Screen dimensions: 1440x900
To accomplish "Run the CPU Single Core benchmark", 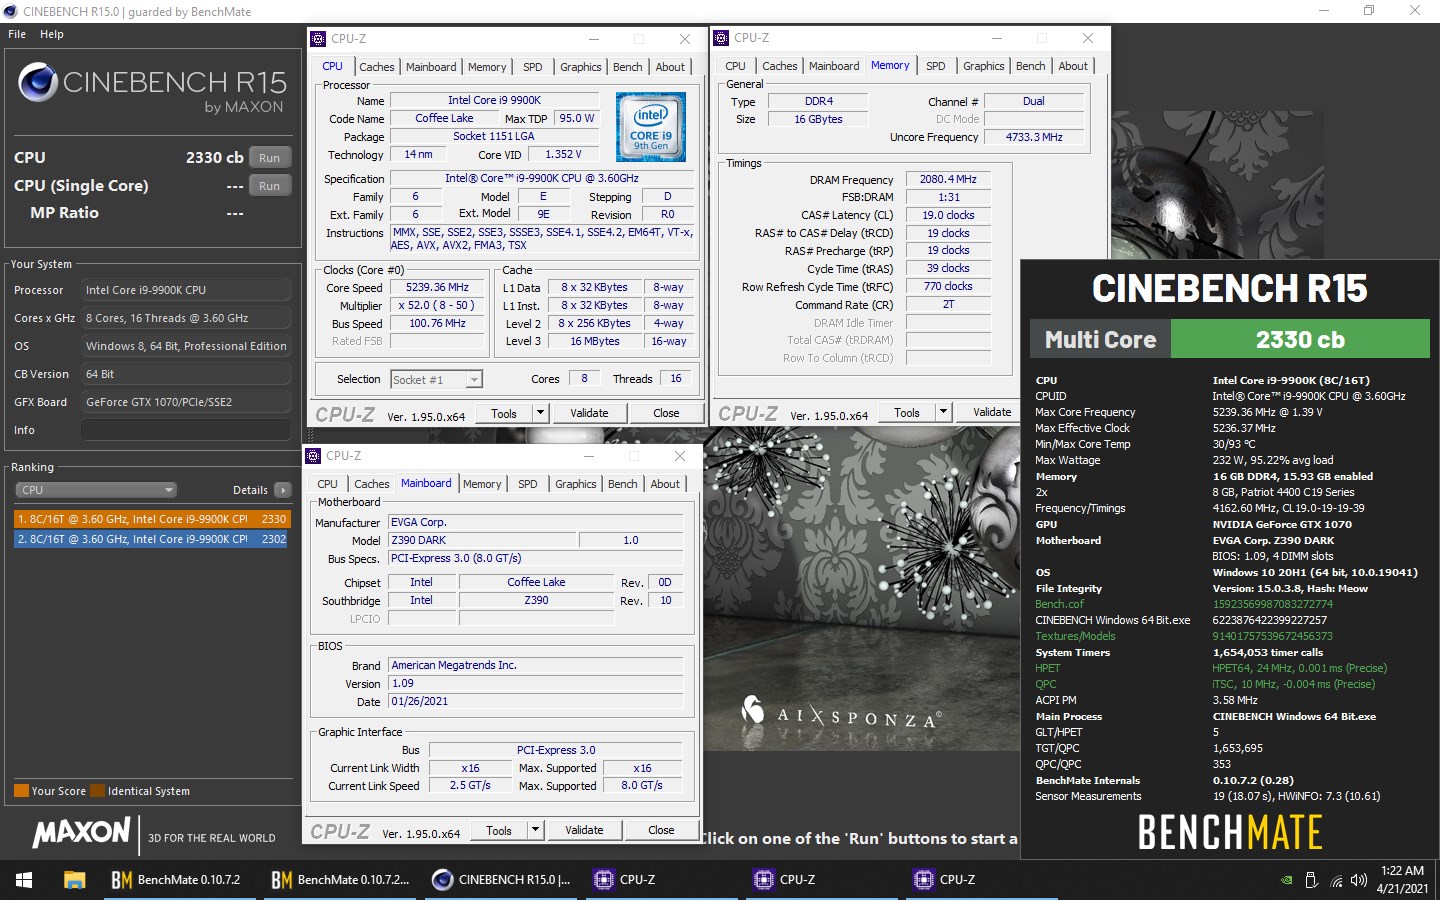I will (x=270, y=186).
